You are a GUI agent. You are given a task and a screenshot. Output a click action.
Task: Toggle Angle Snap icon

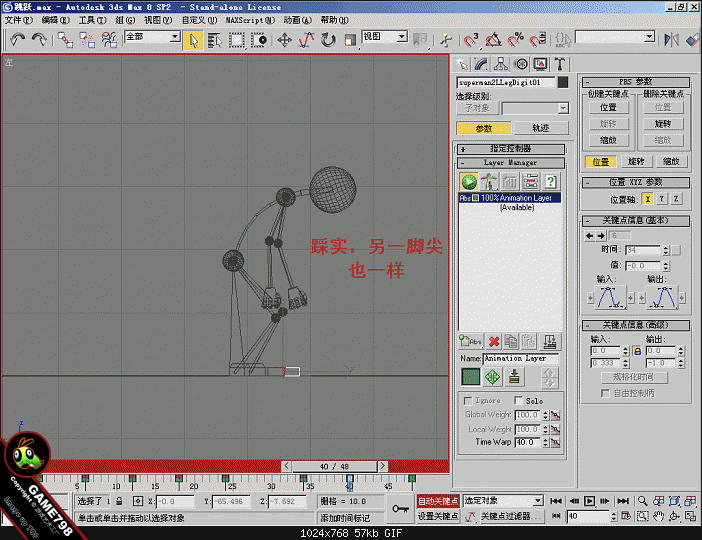click(493, 40)
